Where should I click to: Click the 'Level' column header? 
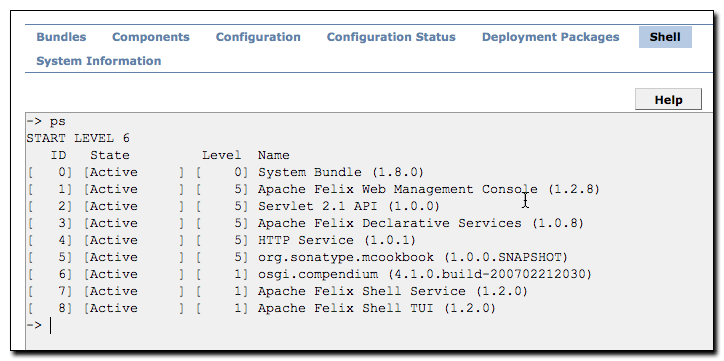tap(222, 155)
